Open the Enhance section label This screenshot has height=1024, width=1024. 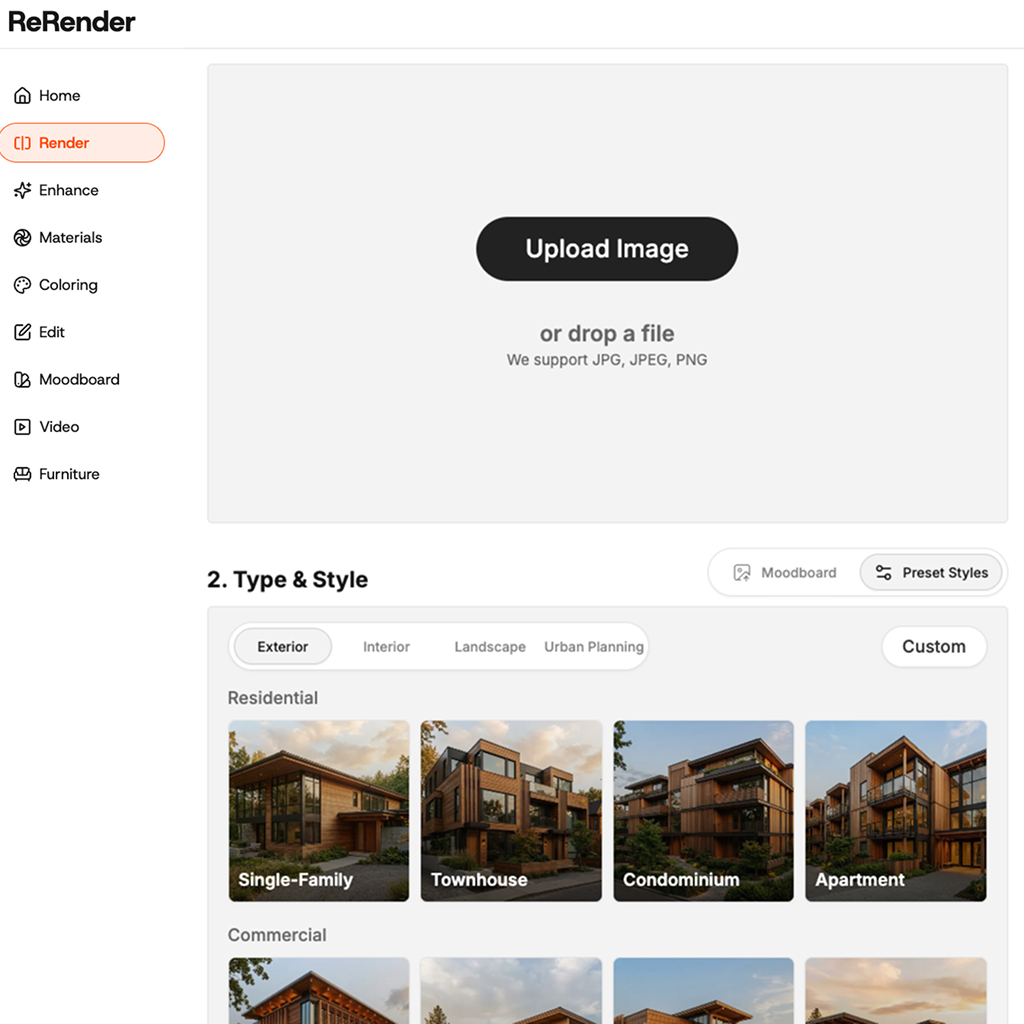click(69, 190)
